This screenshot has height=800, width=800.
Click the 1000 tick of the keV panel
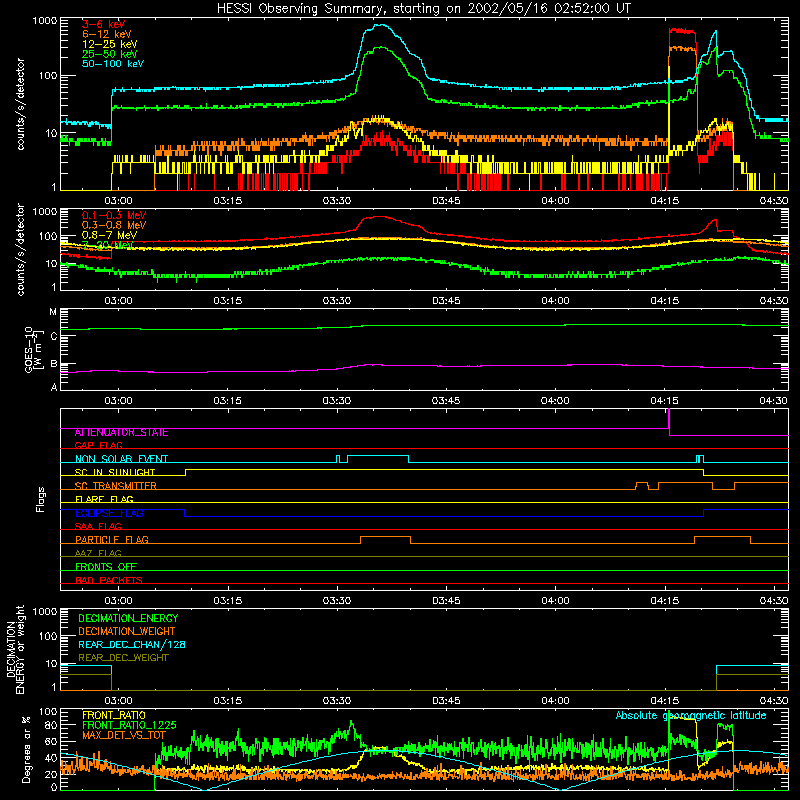coord(44,21)
